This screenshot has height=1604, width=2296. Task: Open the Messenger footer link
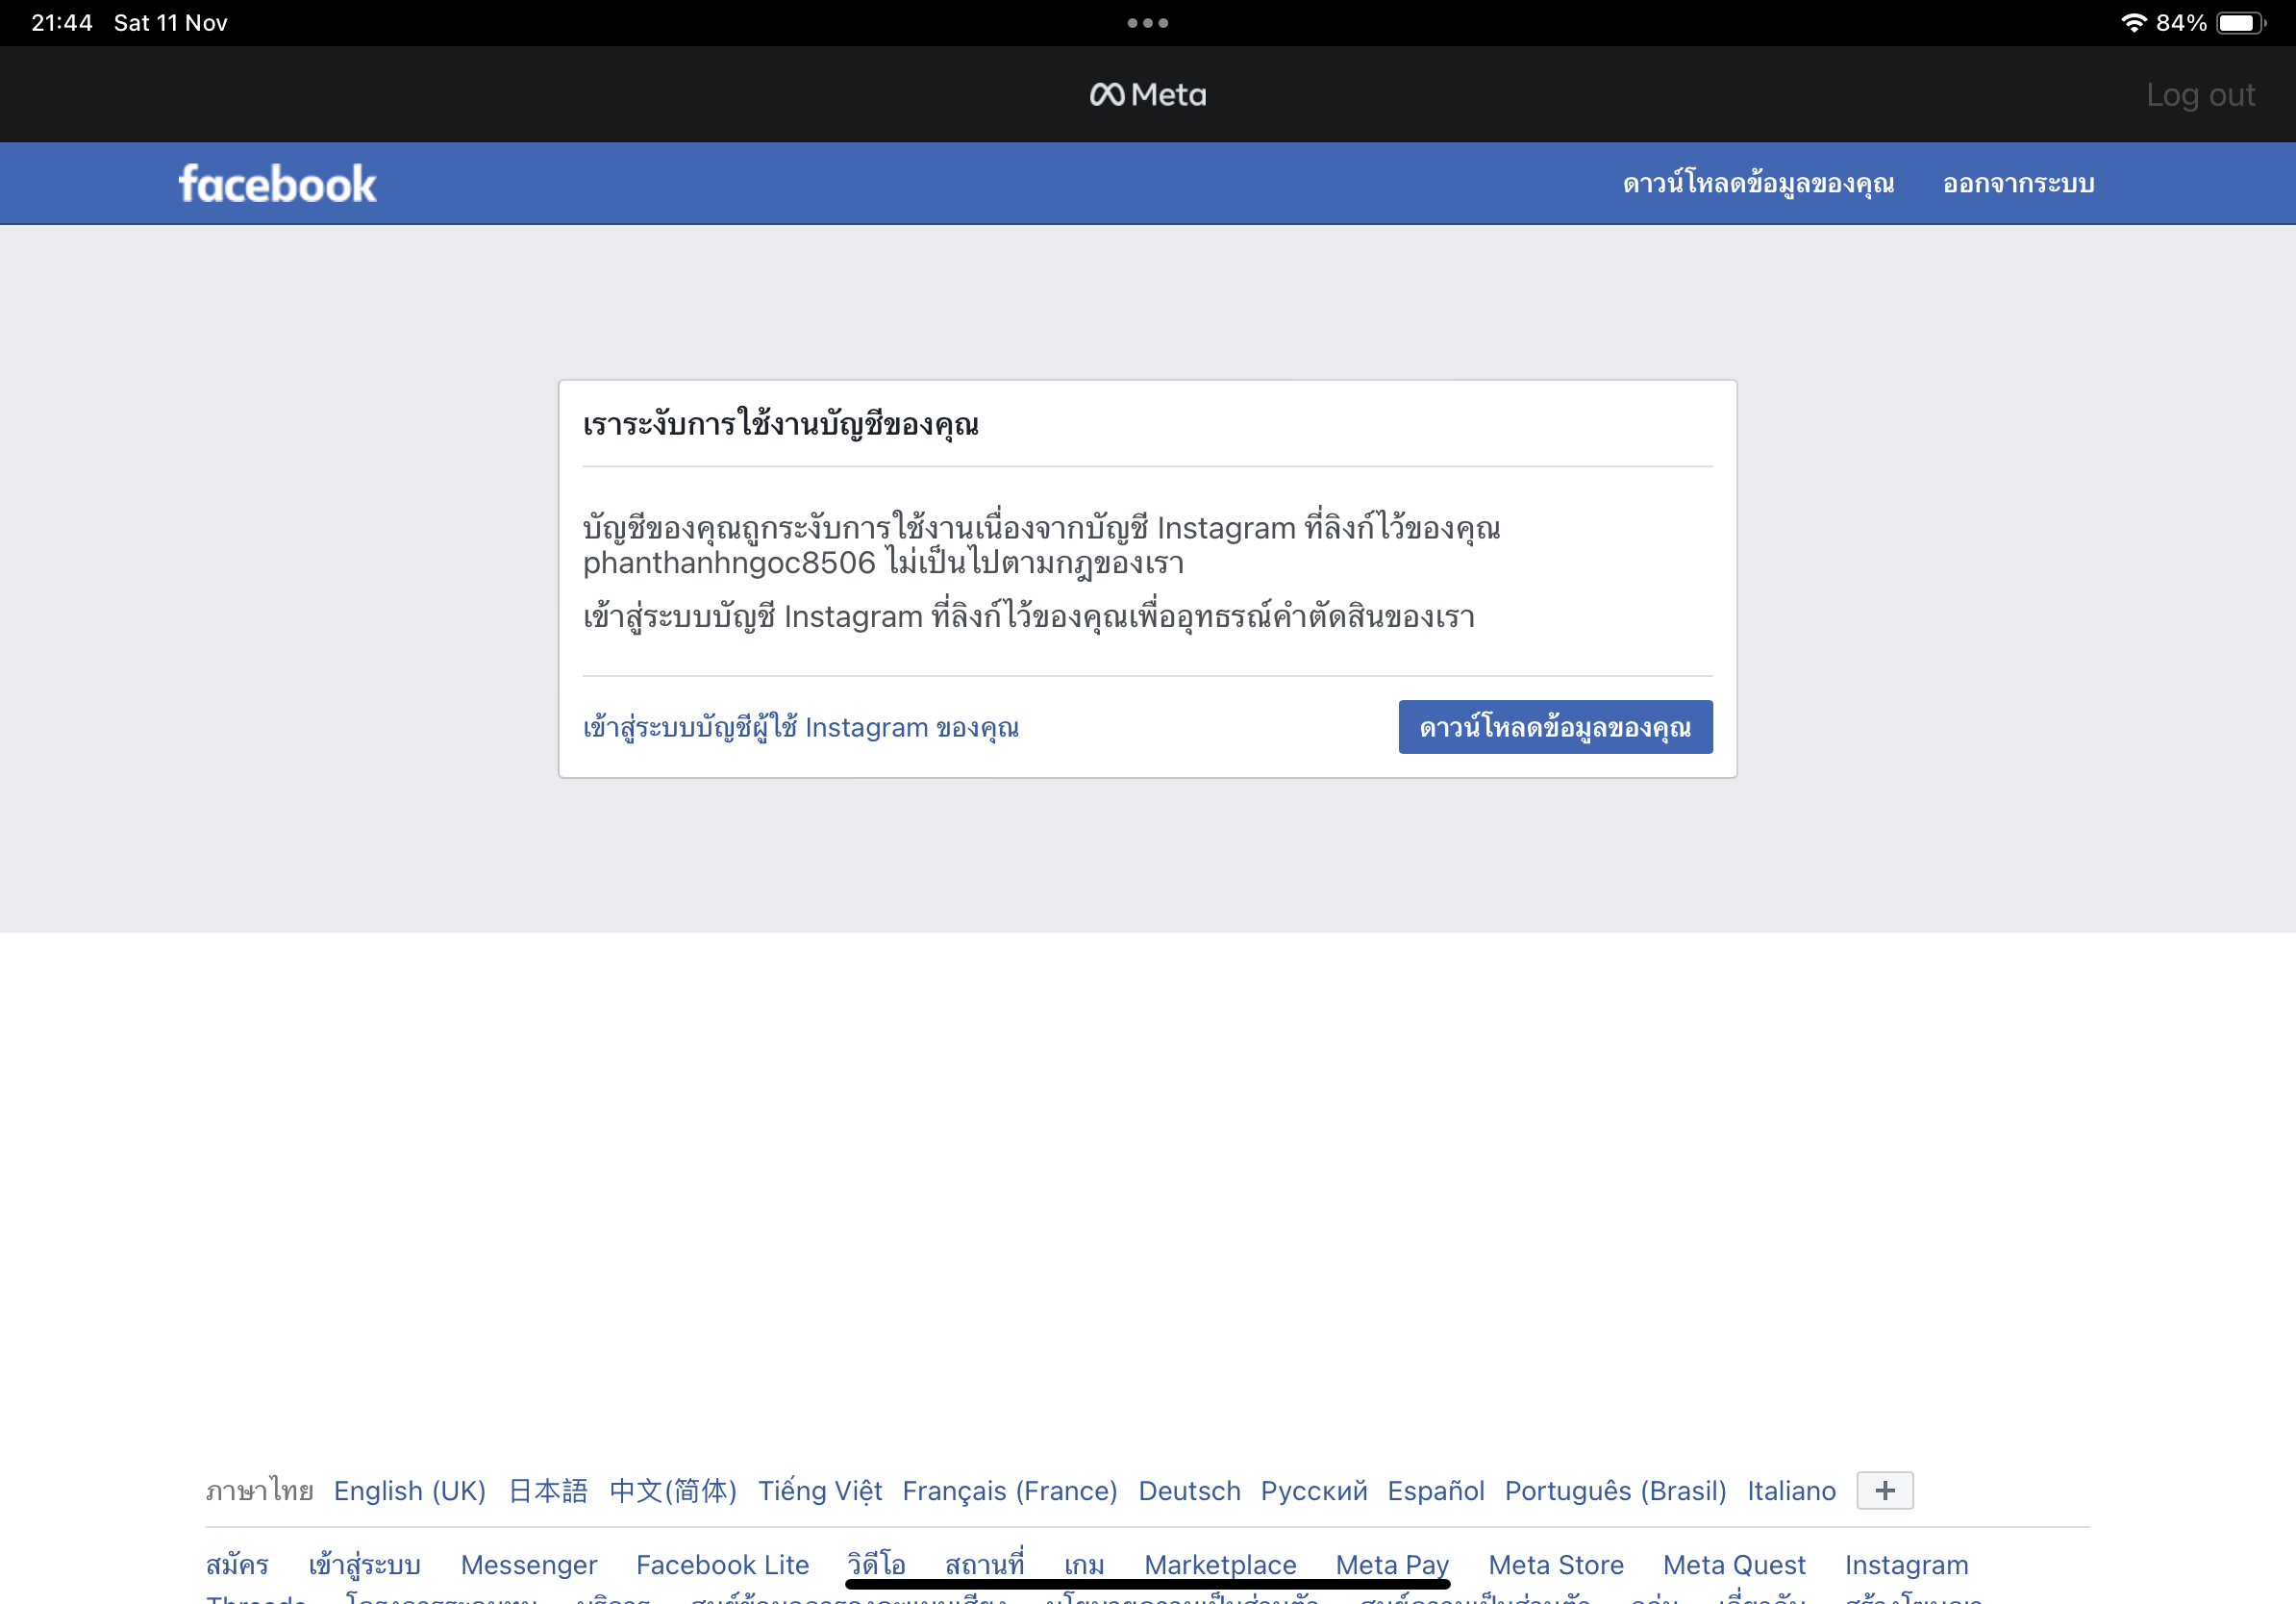click(529, 1564)
